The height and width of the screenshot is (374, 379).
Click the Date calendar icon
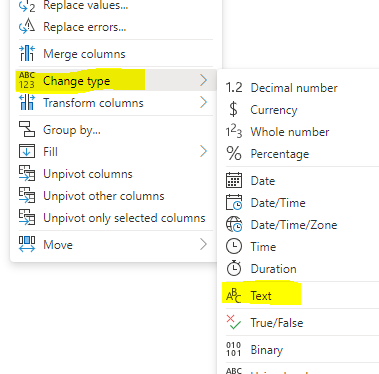pyautogui.click(x=234, y=180)
